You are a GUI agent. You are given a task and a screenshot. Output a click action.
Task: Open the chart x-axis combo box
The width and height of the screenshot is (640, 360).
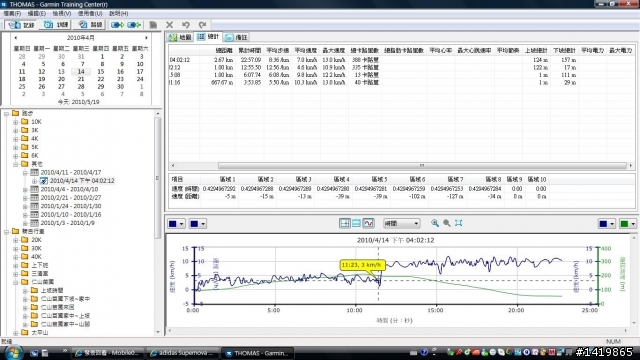(402, 223)
